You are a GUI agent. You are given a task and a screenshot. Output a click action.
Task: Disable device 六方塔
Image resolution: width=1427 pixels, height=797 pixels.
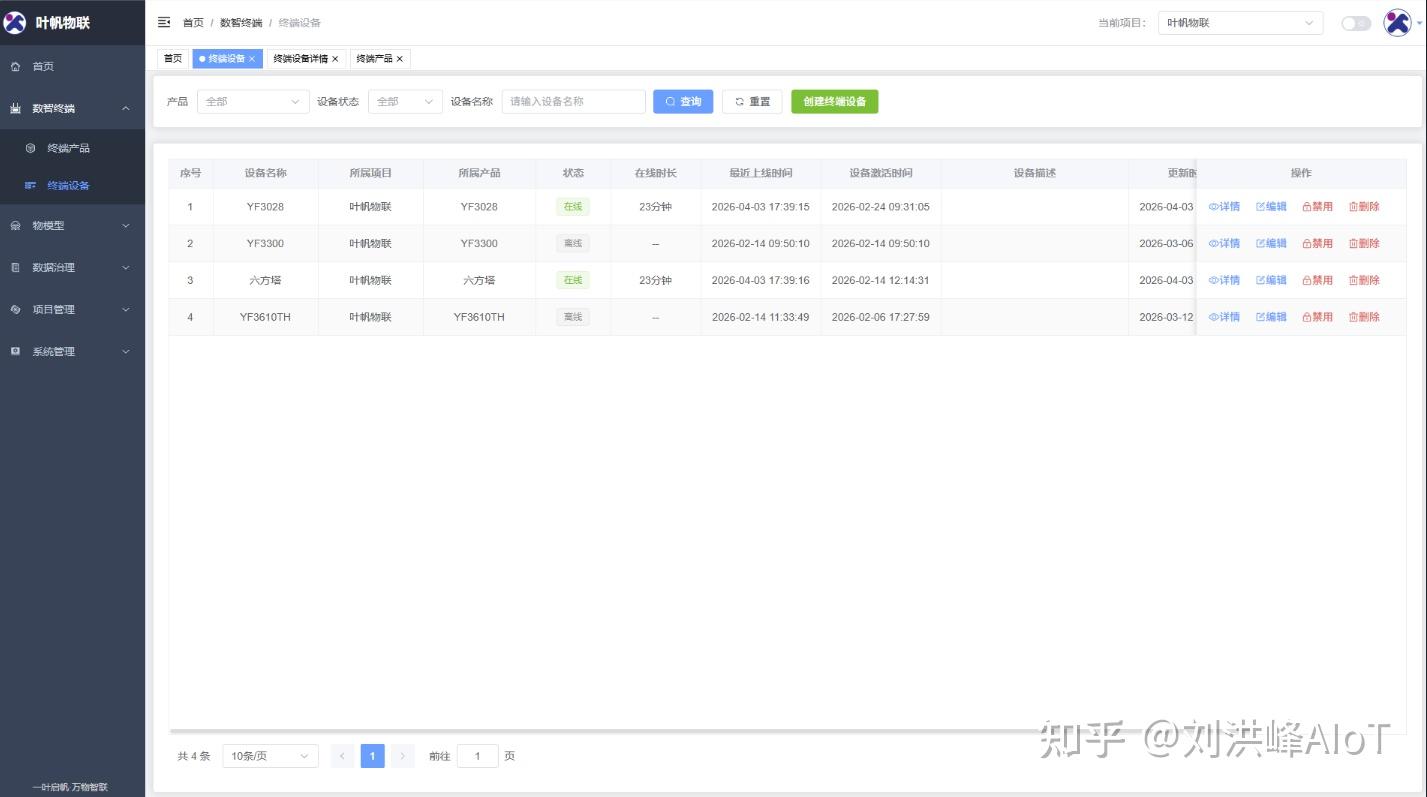click(1317, 281)
